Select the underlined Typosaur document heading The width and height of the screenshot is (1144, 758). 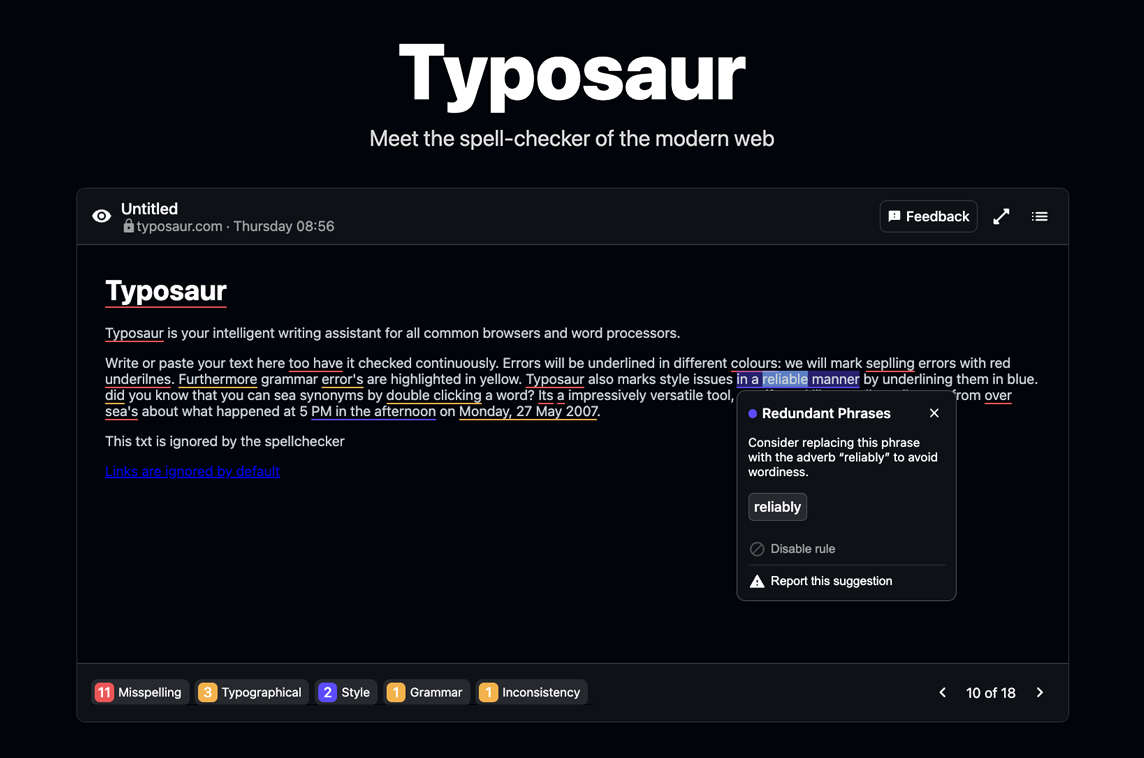point(166,291)
